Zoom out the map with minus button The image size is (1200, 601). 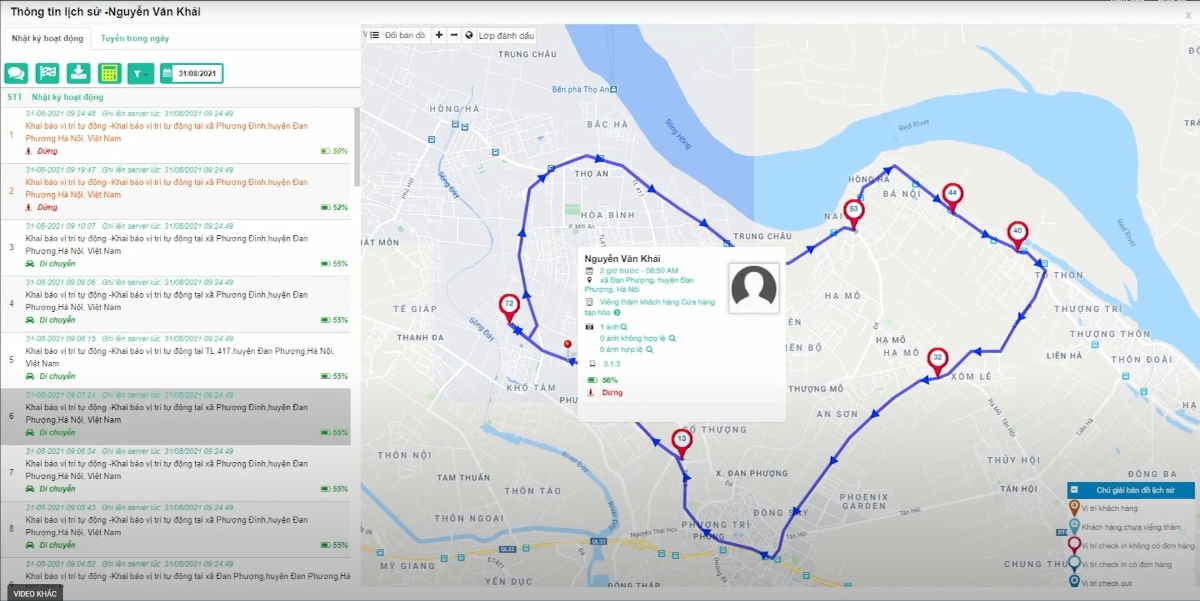coord(454,35)
